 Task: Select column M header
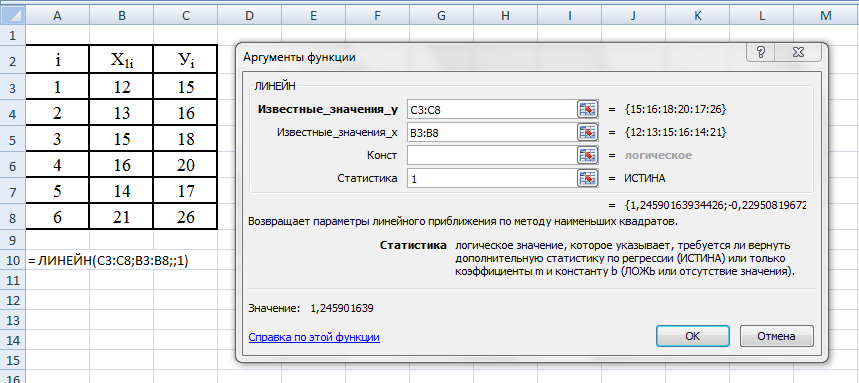tap(826, 16)
